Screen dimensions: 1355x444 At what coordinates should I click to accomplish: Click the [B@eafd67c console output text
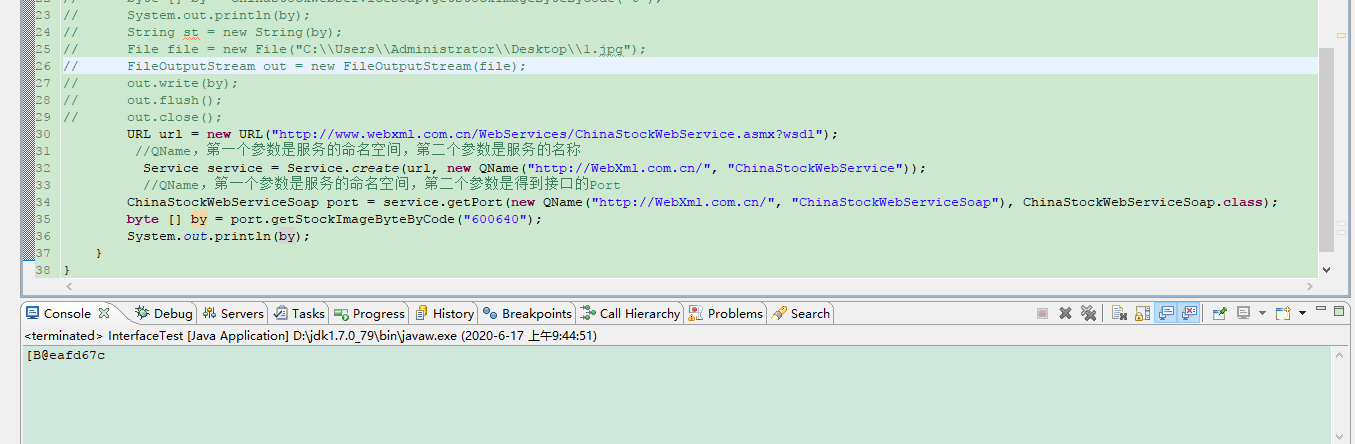pyautogui.click(x=66, y=355)
